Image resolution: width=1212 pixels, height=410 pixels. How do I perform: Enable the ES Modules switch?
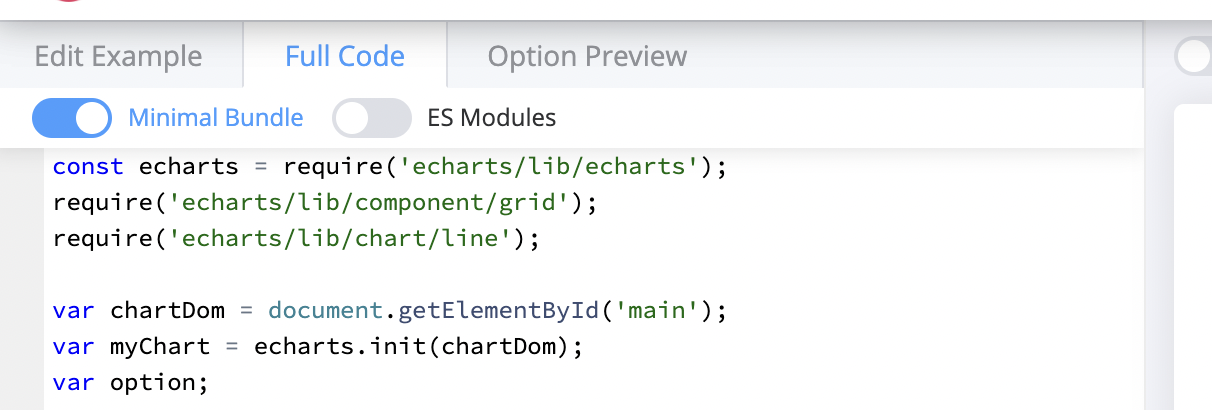click(x=372, y=118)
